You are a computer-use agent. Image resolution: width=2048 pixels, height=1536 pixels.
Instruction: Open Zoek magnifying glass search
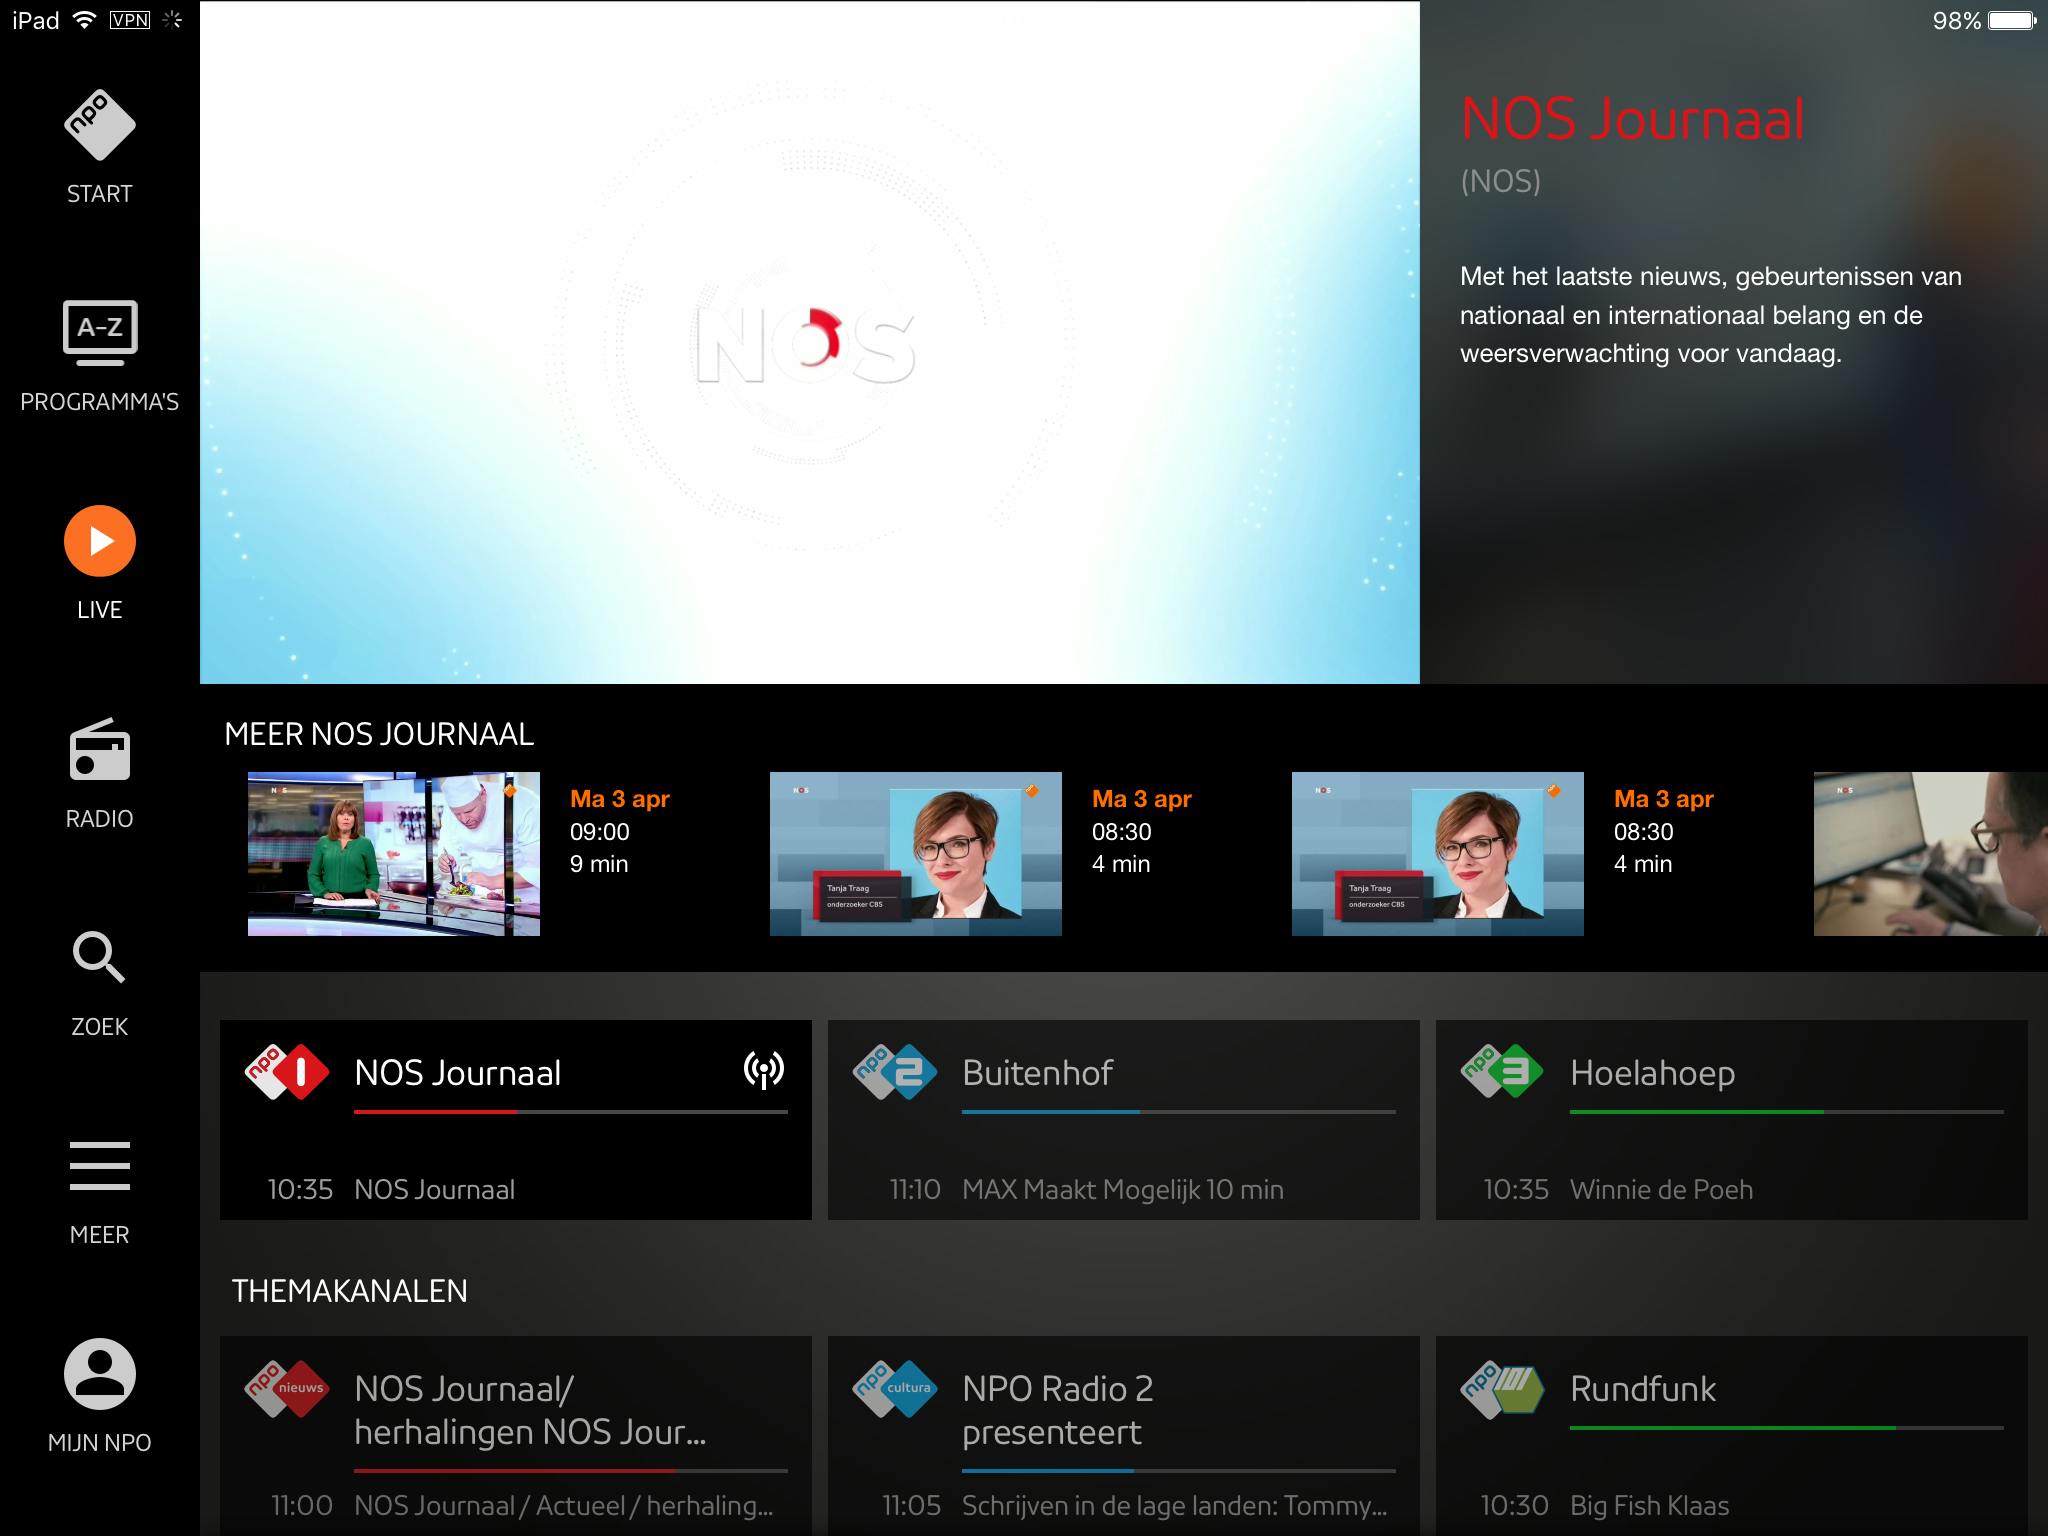click(x=99, y=958)
